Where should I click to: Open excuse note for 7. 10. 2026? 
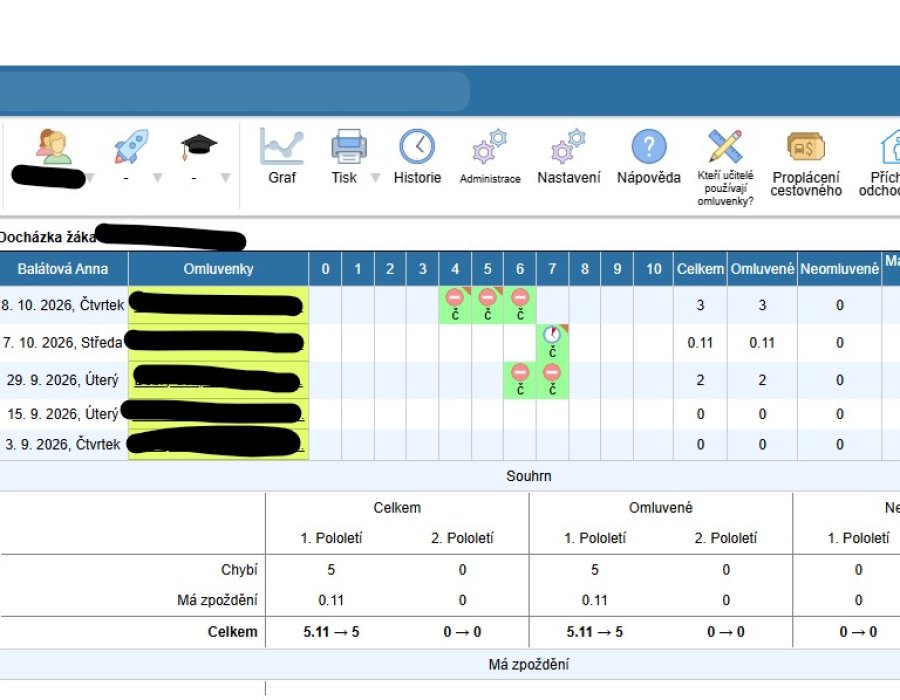(x=218, y=343)
